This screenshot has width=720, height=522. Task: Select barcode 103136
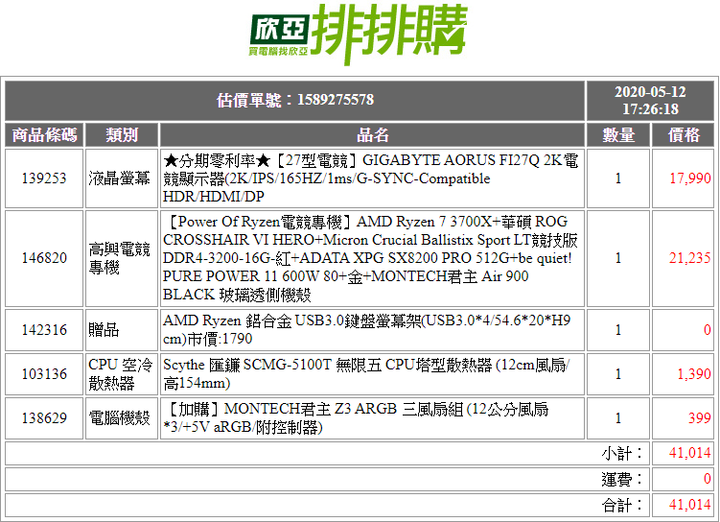click(x=45, y=374)
